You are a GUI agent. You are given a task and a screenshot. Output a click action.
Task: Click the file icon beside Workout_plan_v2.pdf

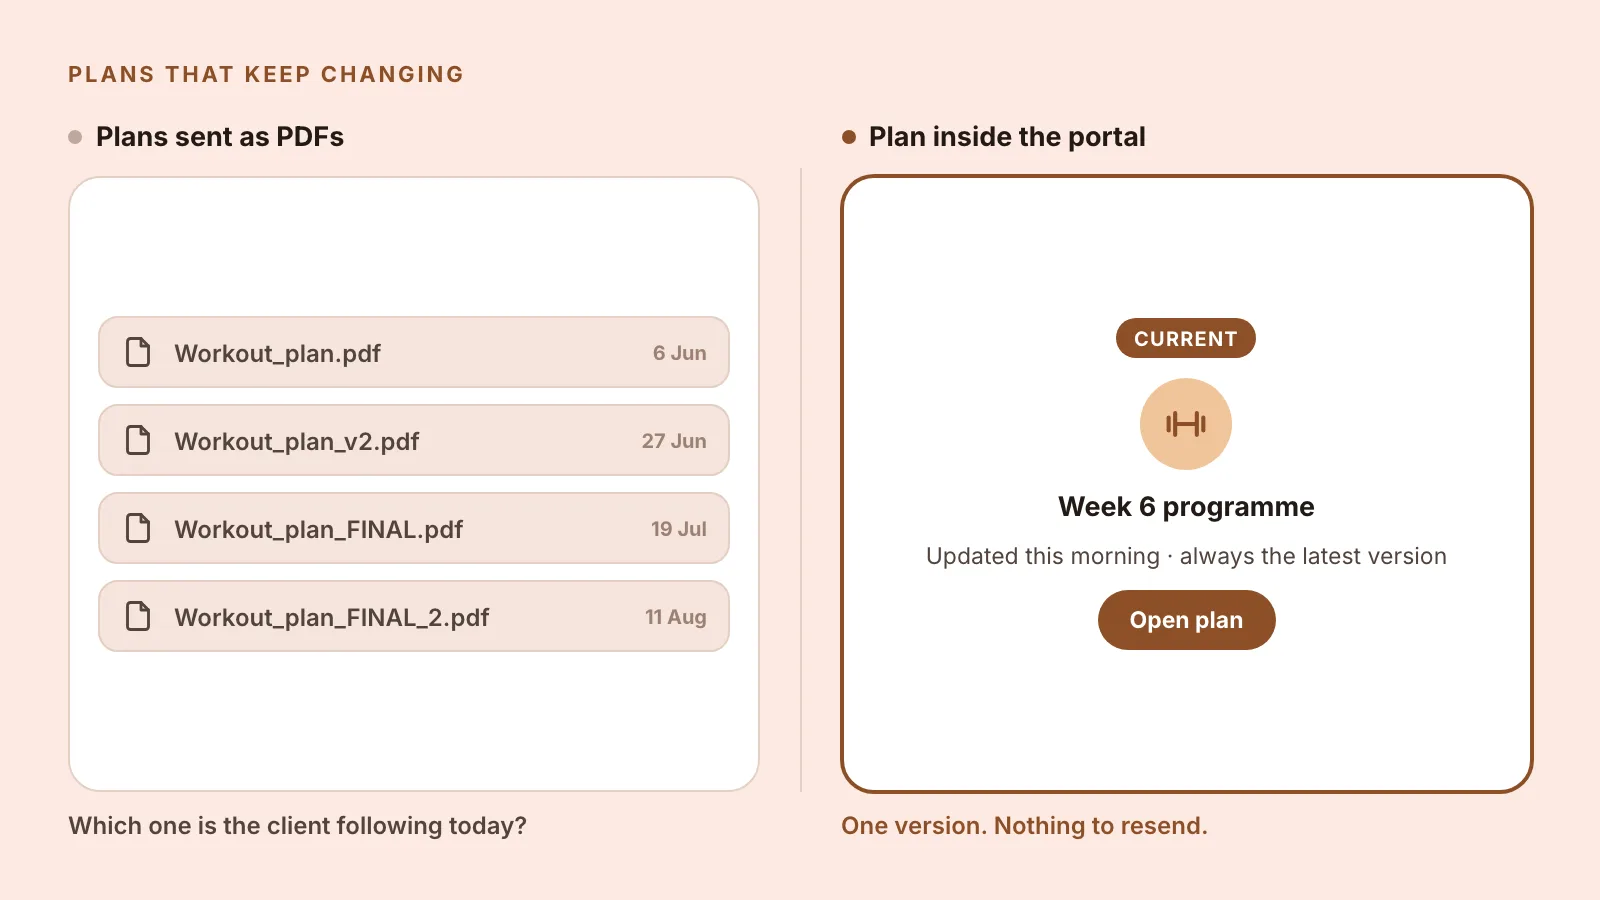(x=138, y=440)
